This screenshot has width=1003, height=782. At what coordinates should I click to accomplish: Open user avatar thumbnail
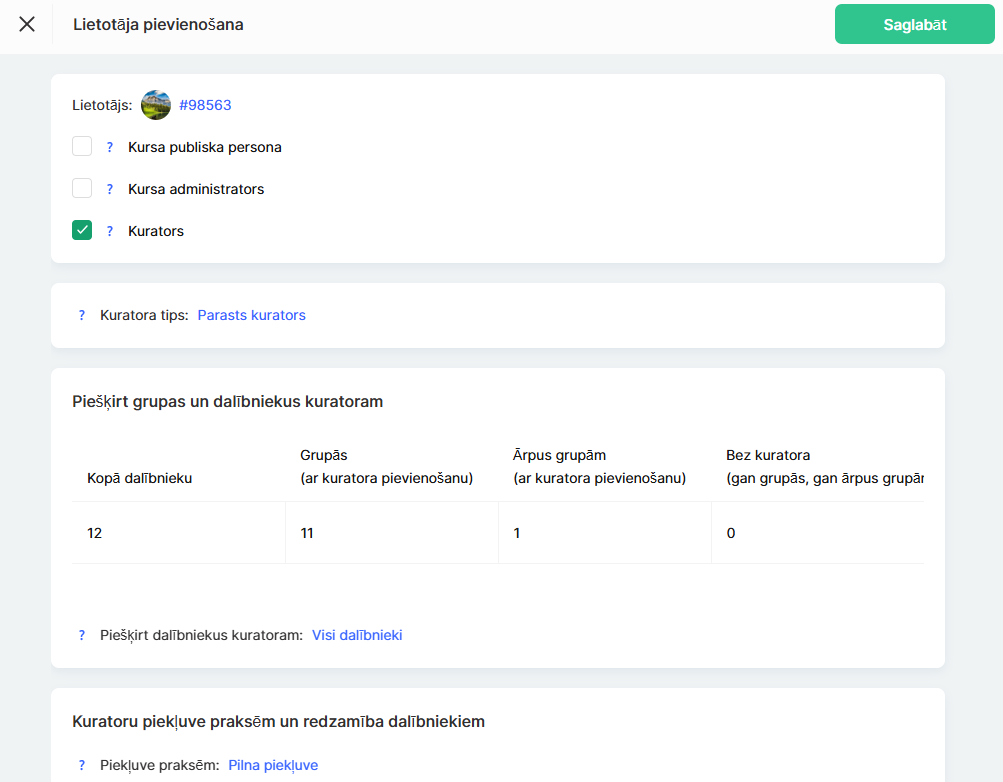coord(156,105)
